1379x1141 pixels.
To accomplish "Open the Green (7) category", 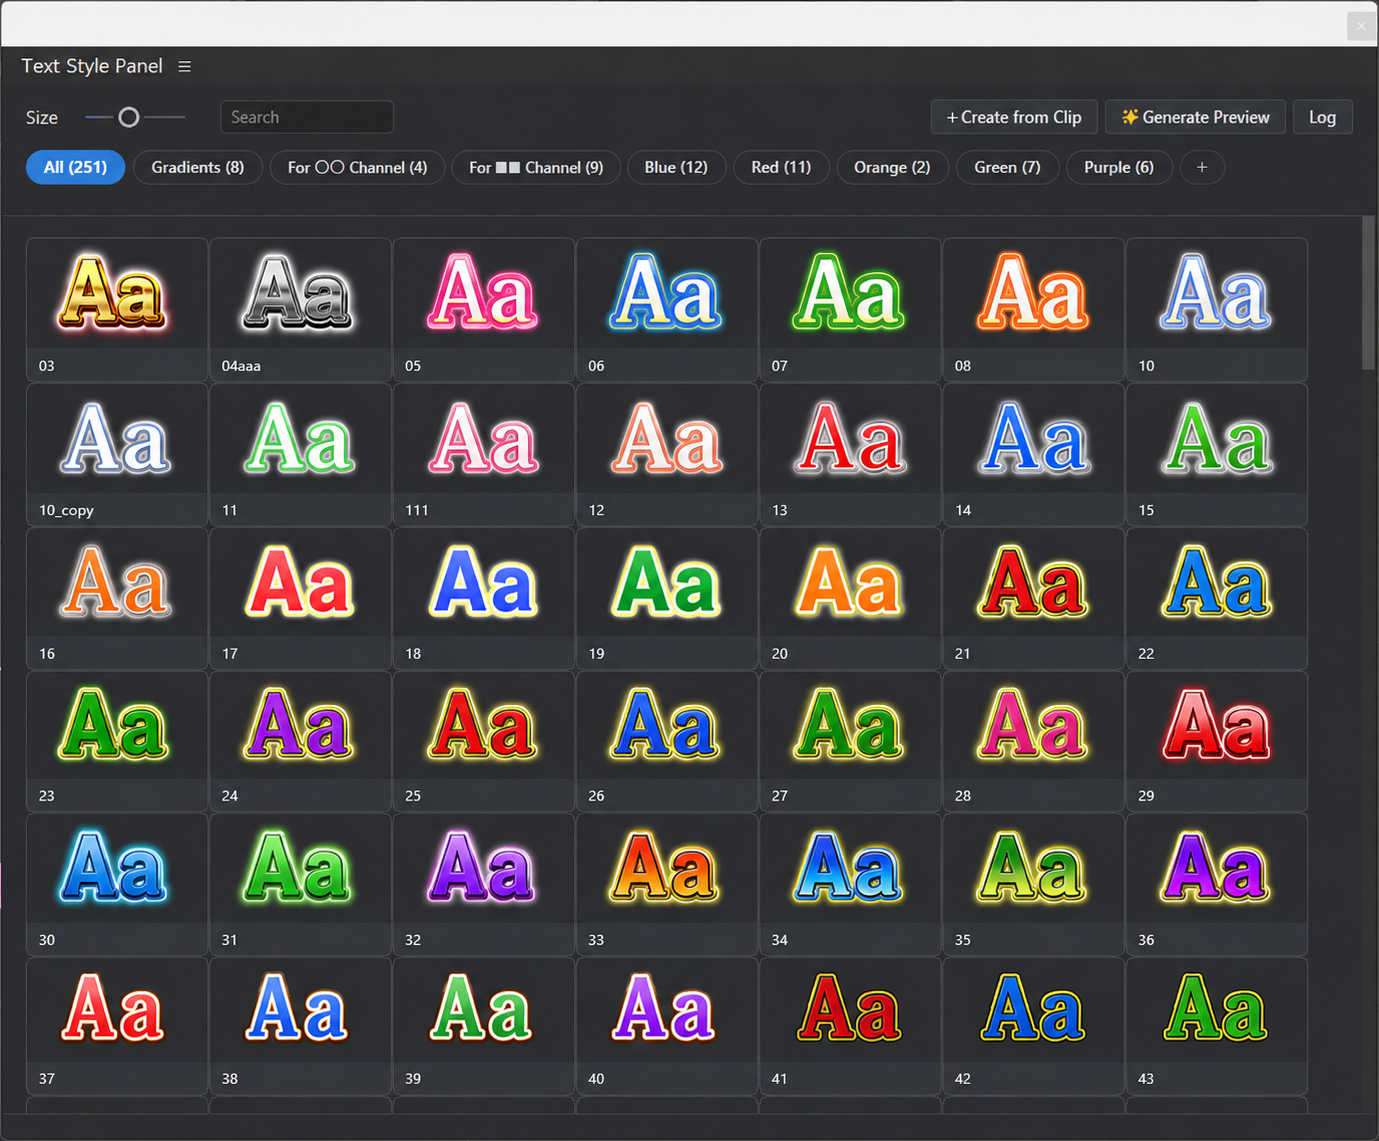I will 1007,167.
